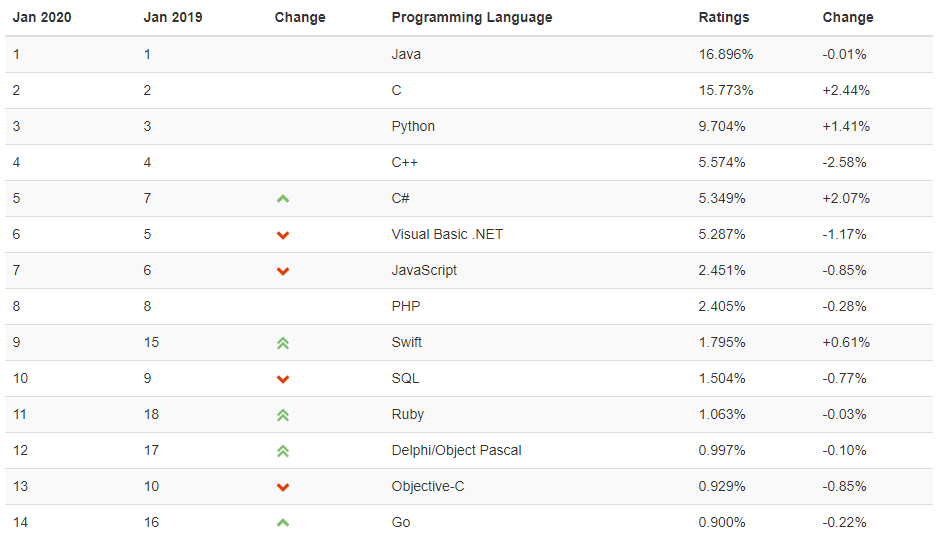Click the green up arrow beside C#
This screenshot has height=533, width=940.
[283, 199]
